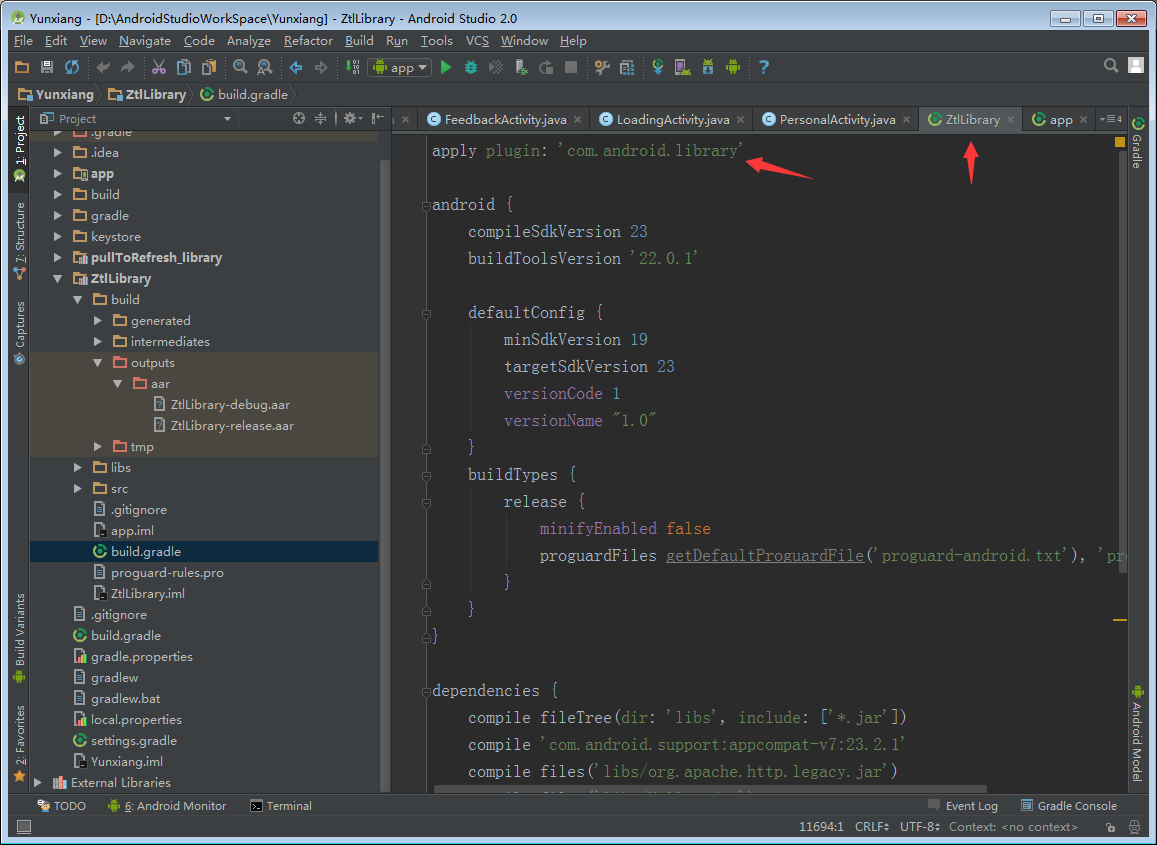Open the Event Log

[963, 806]
